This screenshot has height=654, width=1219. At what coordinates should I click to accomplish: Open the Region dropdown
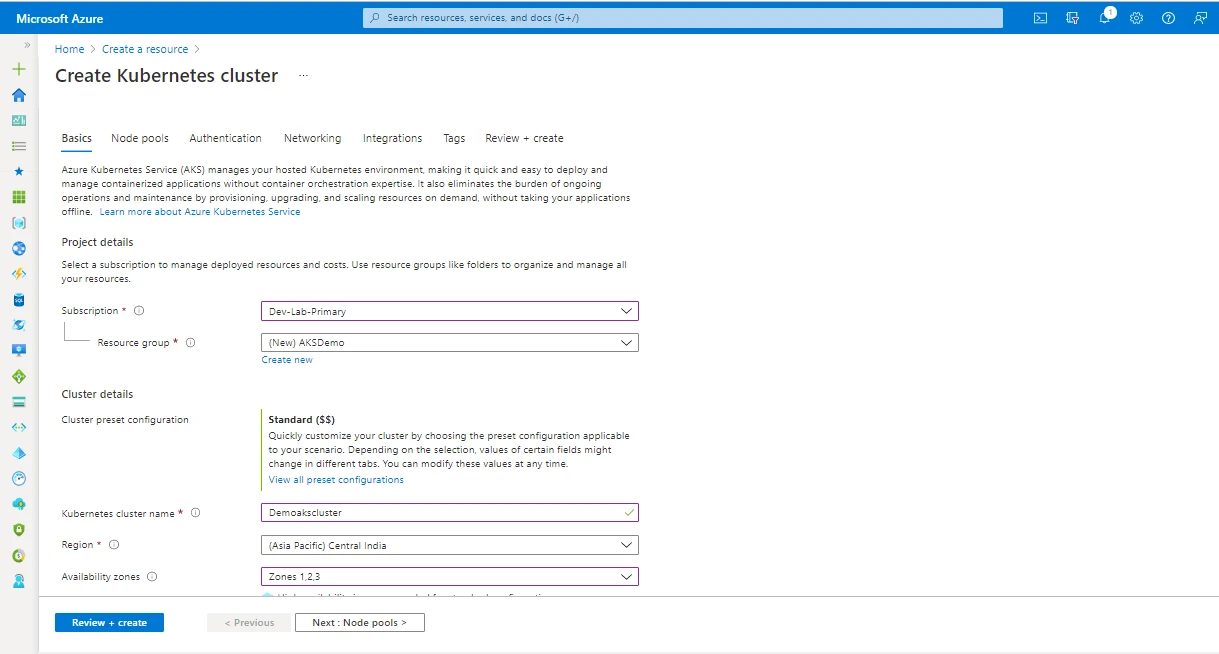coord(448,544)
